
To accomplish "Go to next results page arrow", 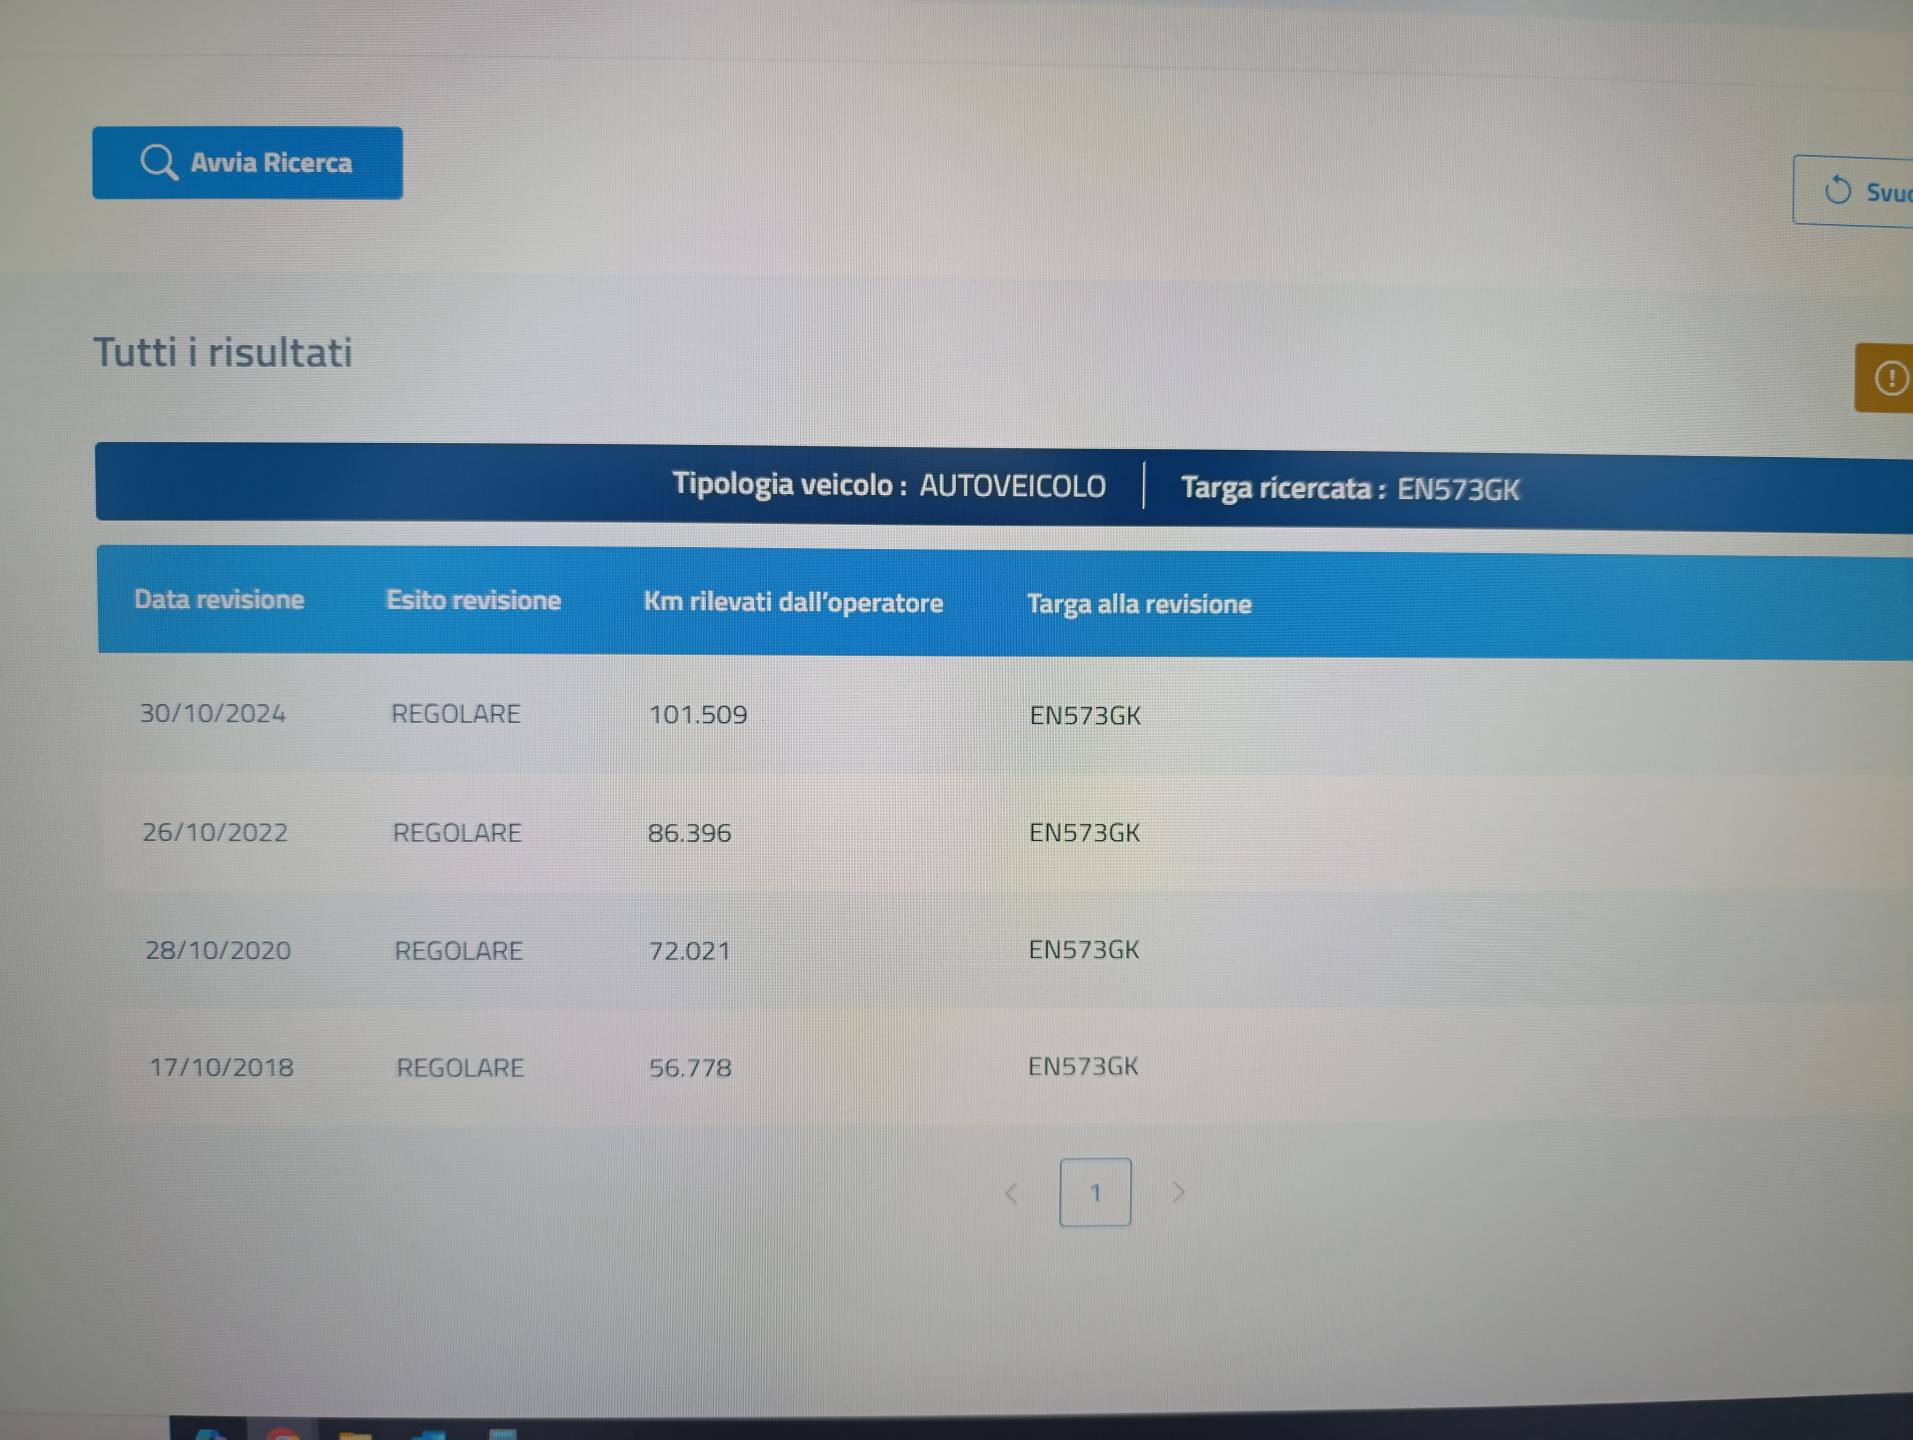I will coord(1178,1192).
